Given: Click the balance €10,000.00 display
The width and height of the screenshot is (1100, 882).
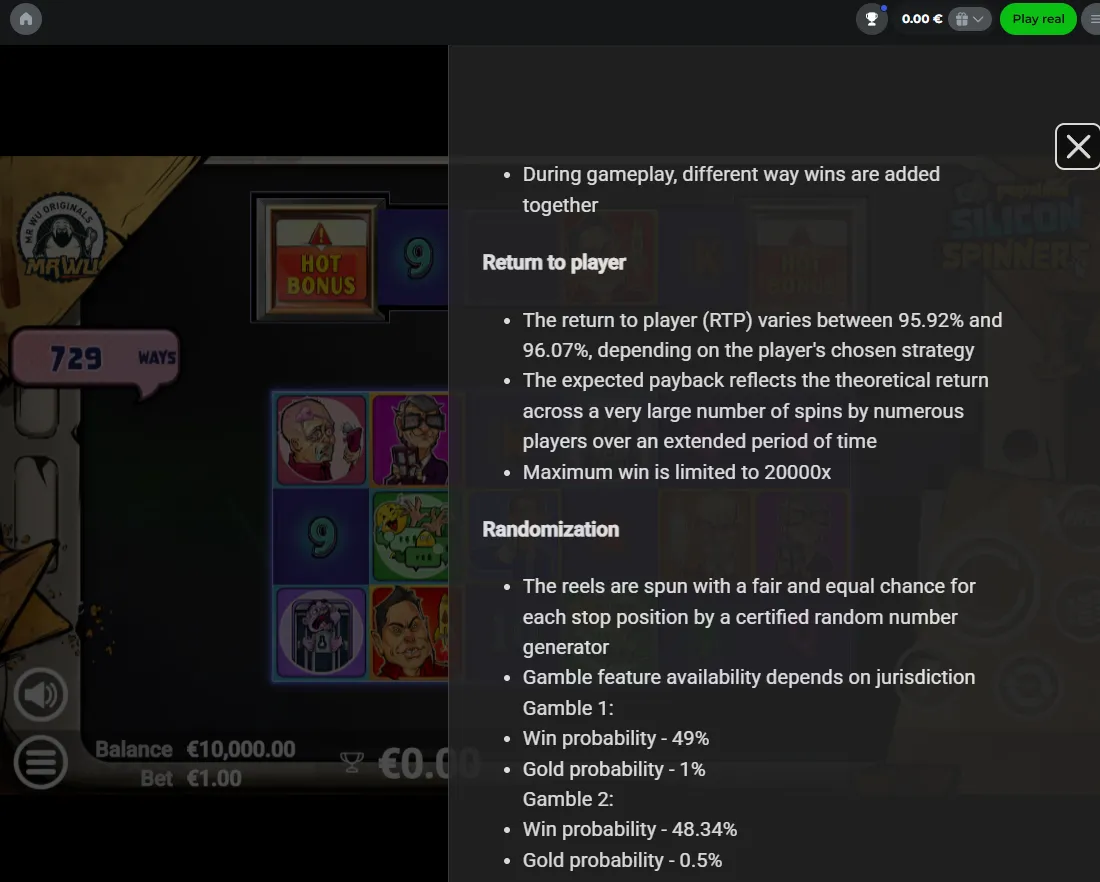Looking at the screenshot, I should click(241, 749).
